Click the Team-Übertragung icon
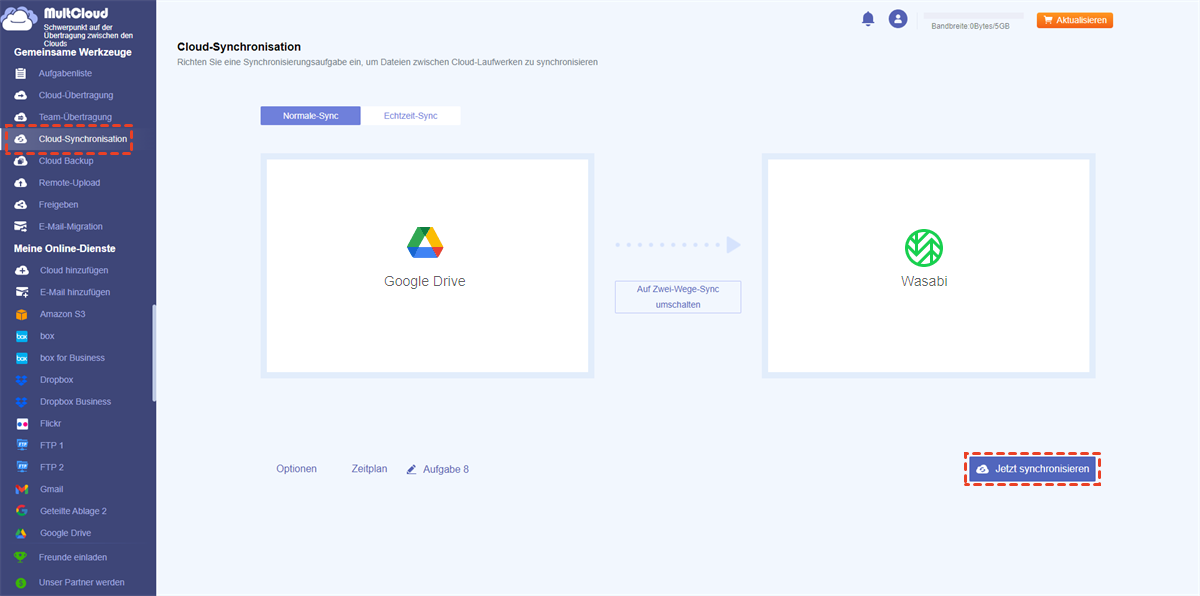Viewport: 1200px width, 596px height. click(x=21, y=117)
